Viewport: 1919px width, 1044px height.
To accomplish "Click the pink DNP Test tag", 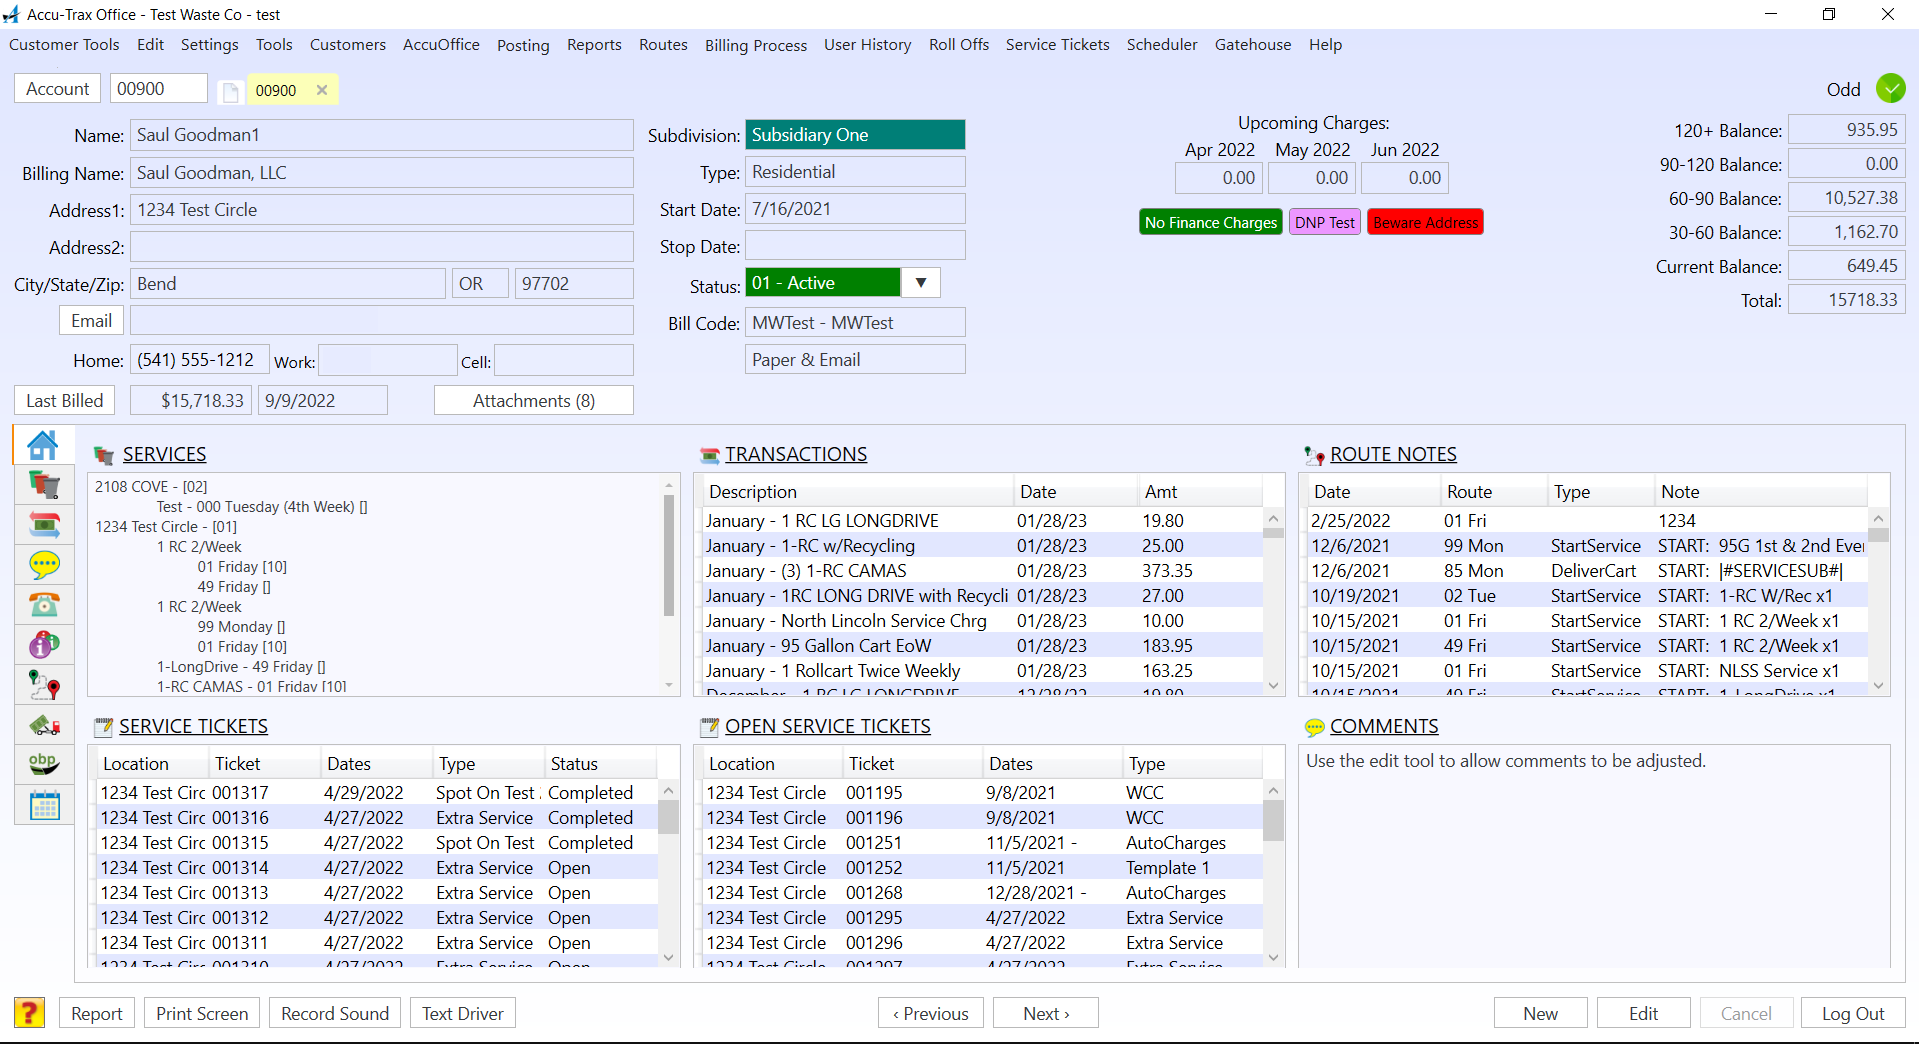I will coord(1325,222).
